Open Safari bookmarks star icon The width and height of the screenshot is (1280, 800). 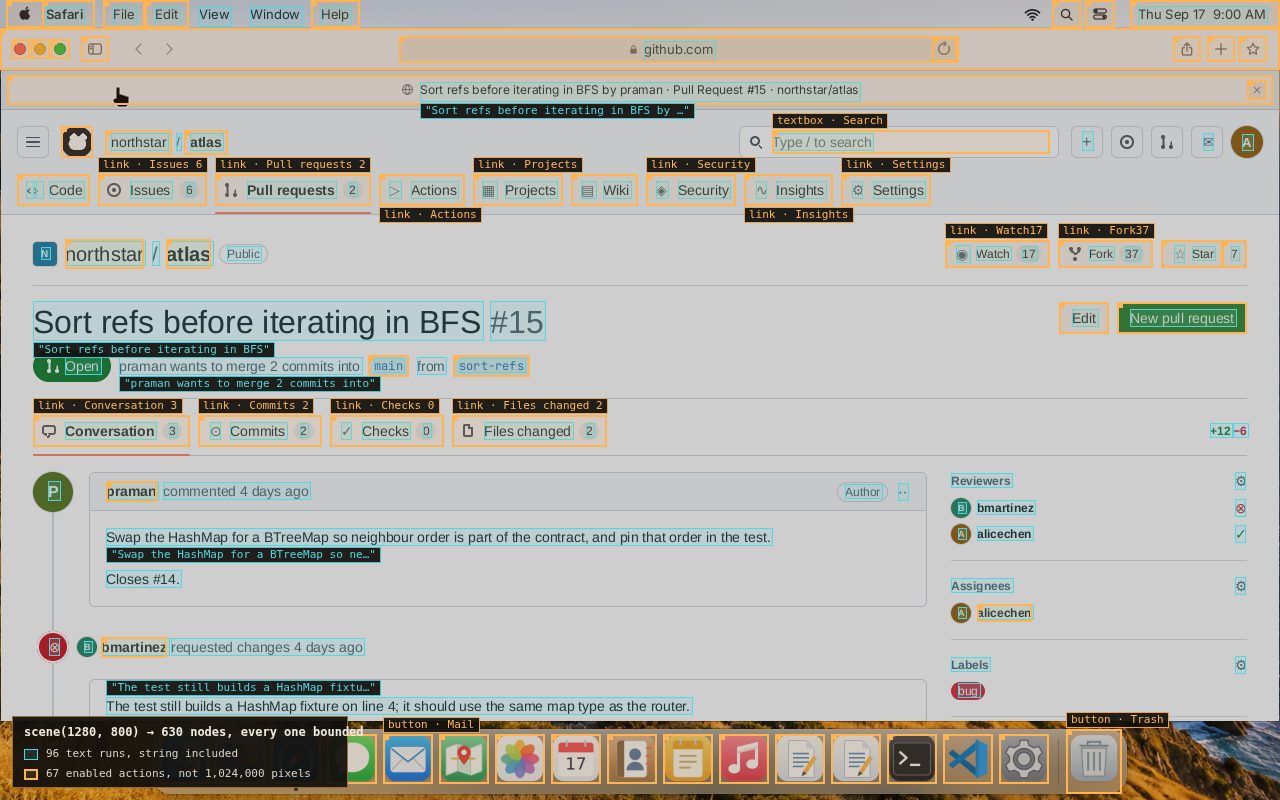1253,49
